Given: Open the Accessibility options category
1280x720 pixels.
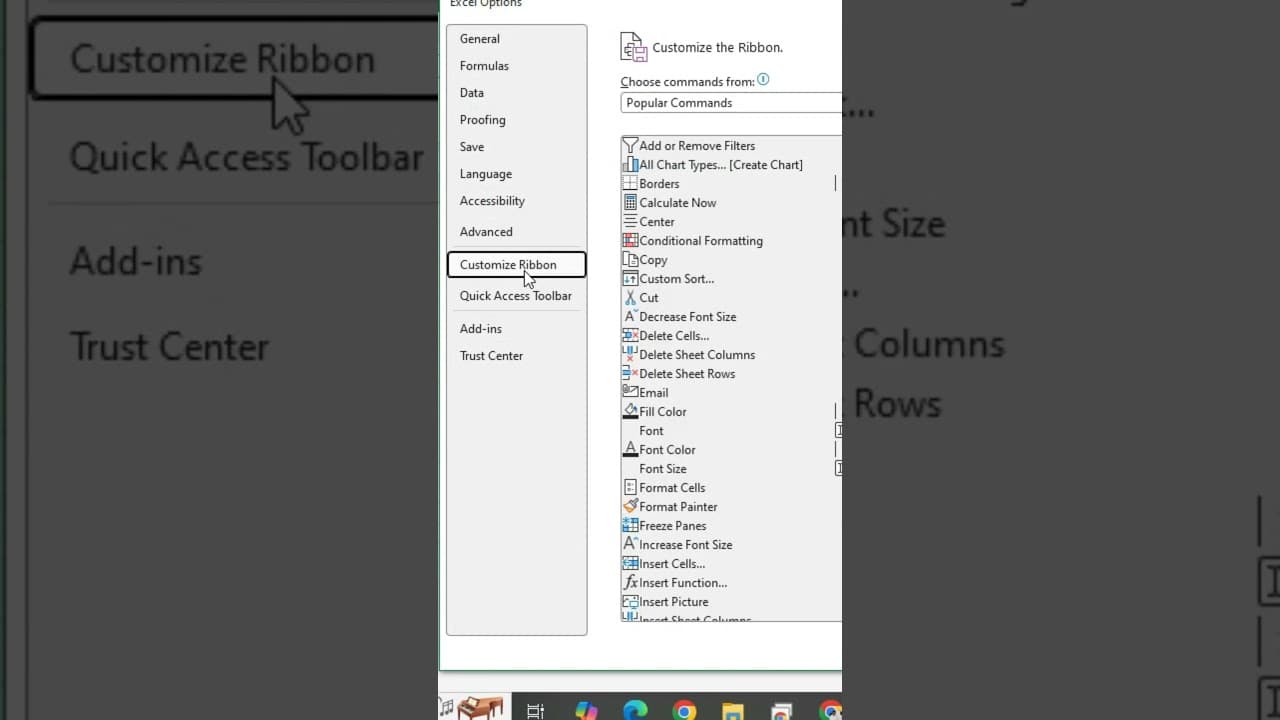Looking at the screenshot, I should 516,201.
